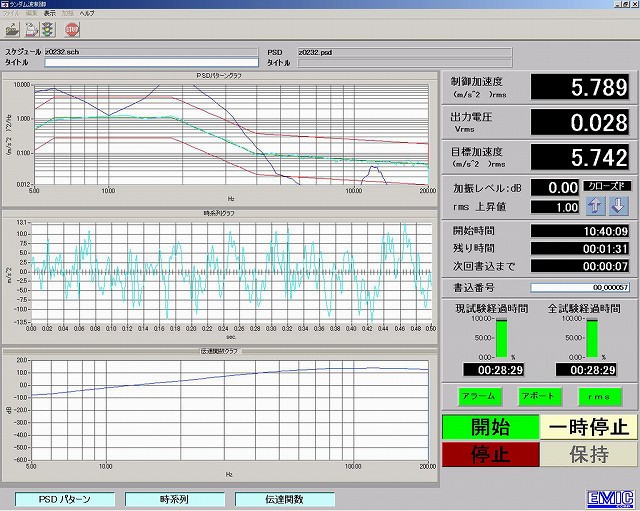This screenshot has height=511, width=640.
Task: Open the ヘルプ menu
Action: tap(87, 15)
